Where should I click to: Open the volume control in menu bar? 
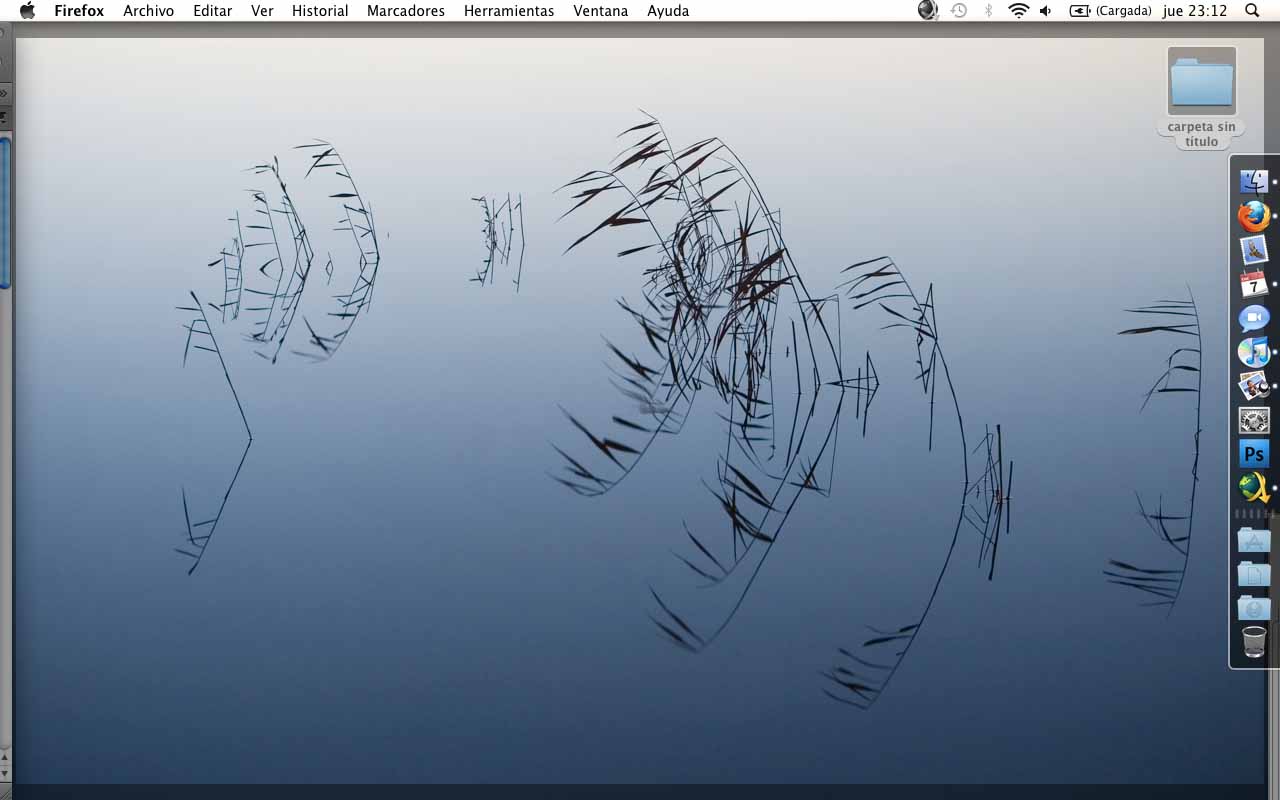click(1046, 11)
